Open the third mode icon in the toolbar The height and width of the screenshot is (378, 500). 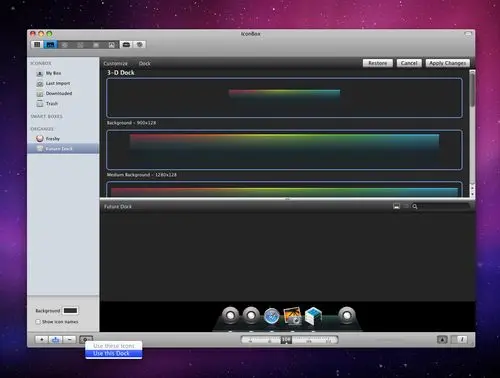(65, 45)
